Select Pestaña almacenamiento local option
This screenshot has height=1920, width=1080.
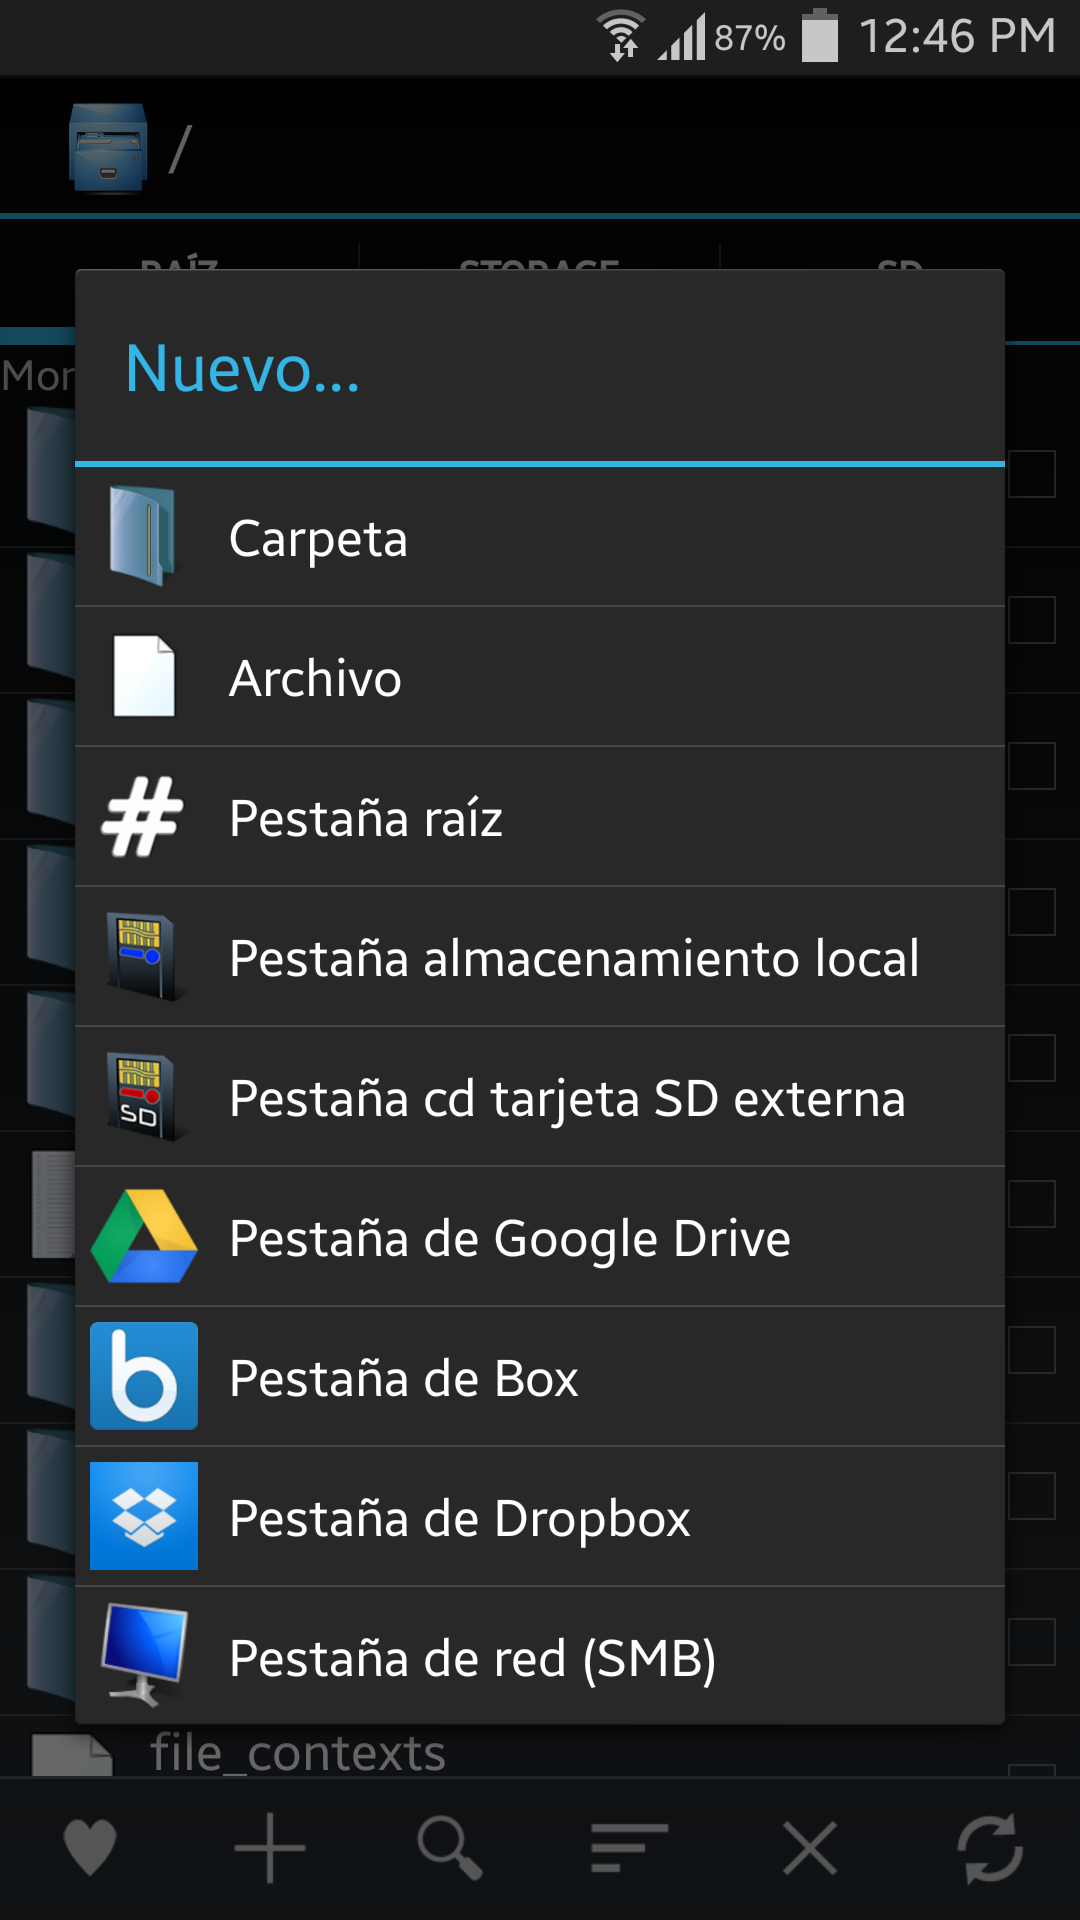[x=540, y=957]
